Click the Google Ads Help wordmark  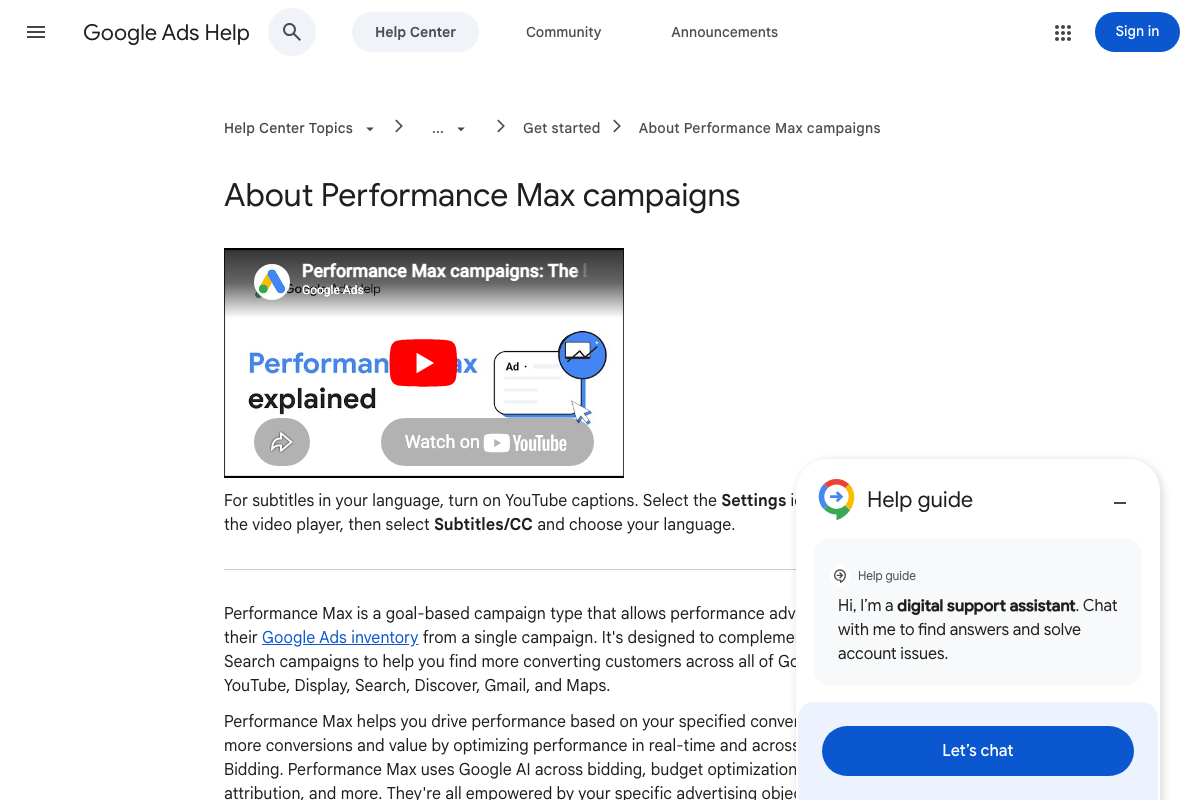click(x=166, y=32)
